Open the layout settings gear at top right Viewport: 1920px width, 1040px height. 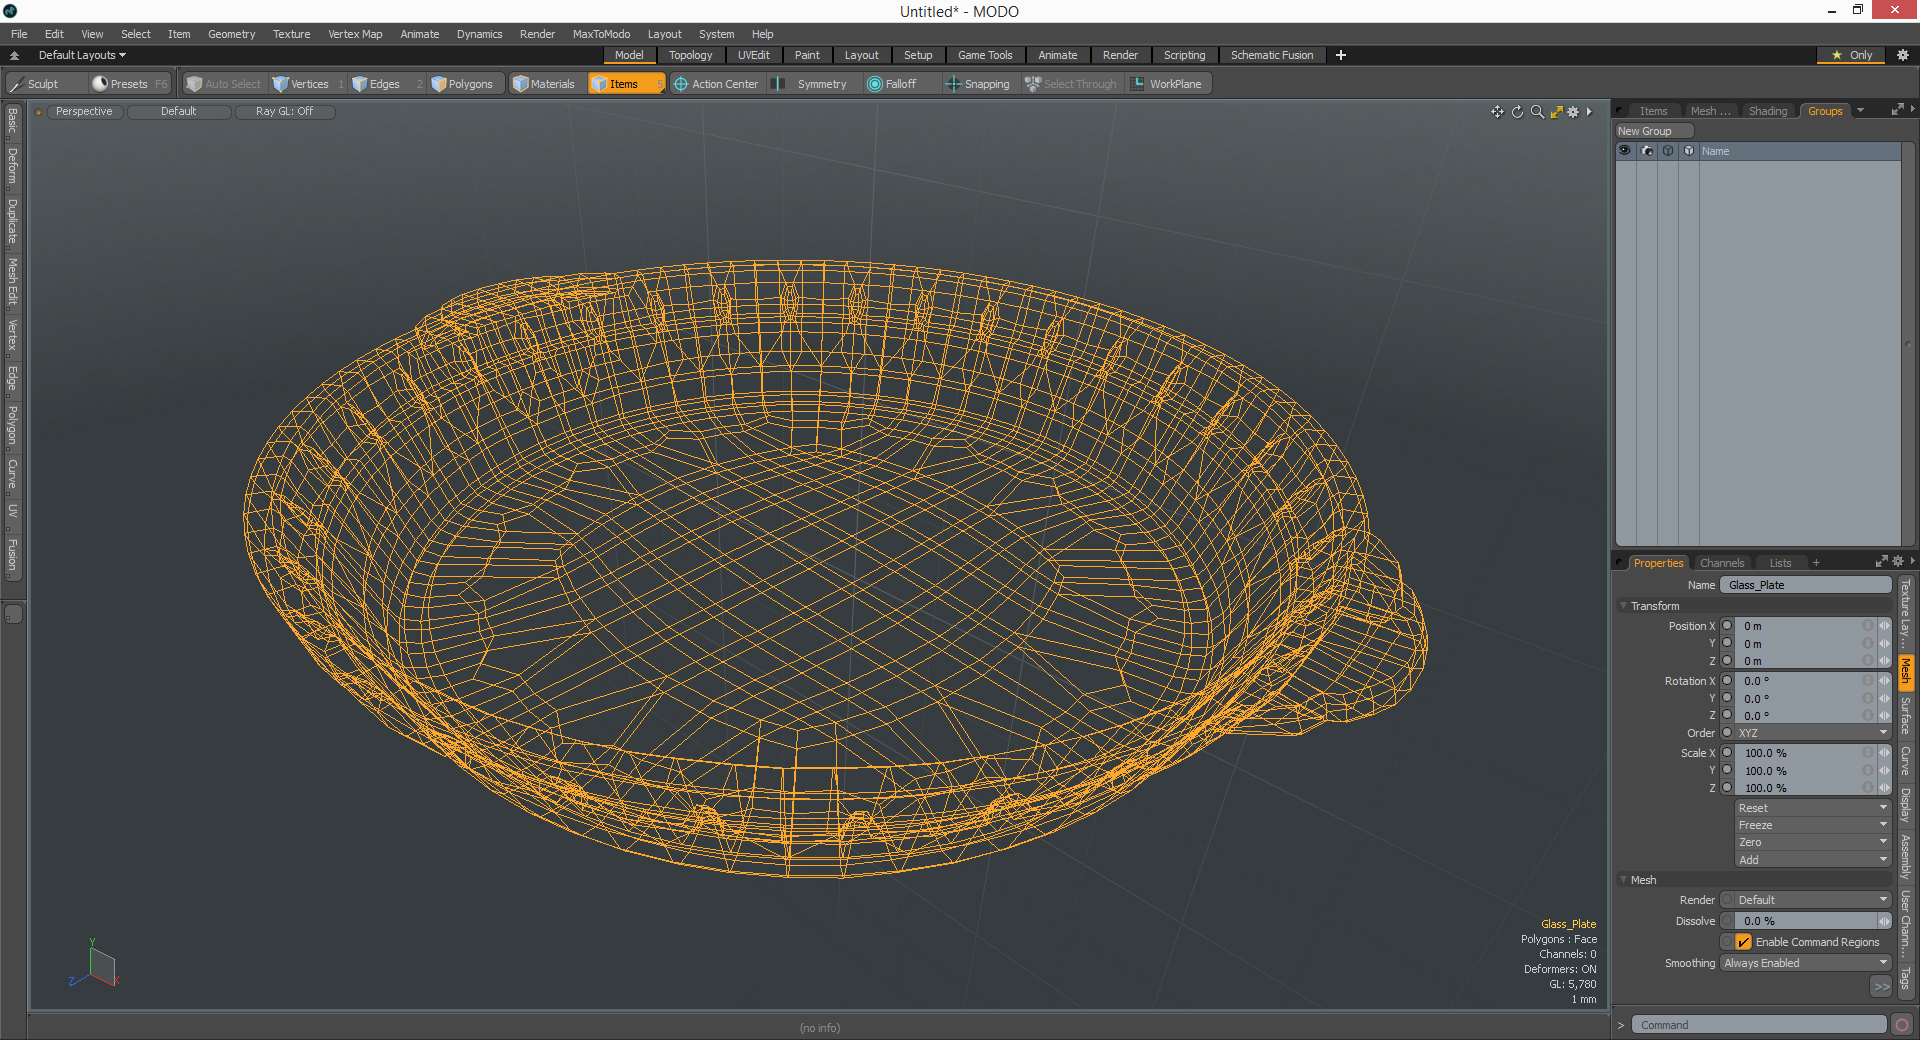[1902, 55]
